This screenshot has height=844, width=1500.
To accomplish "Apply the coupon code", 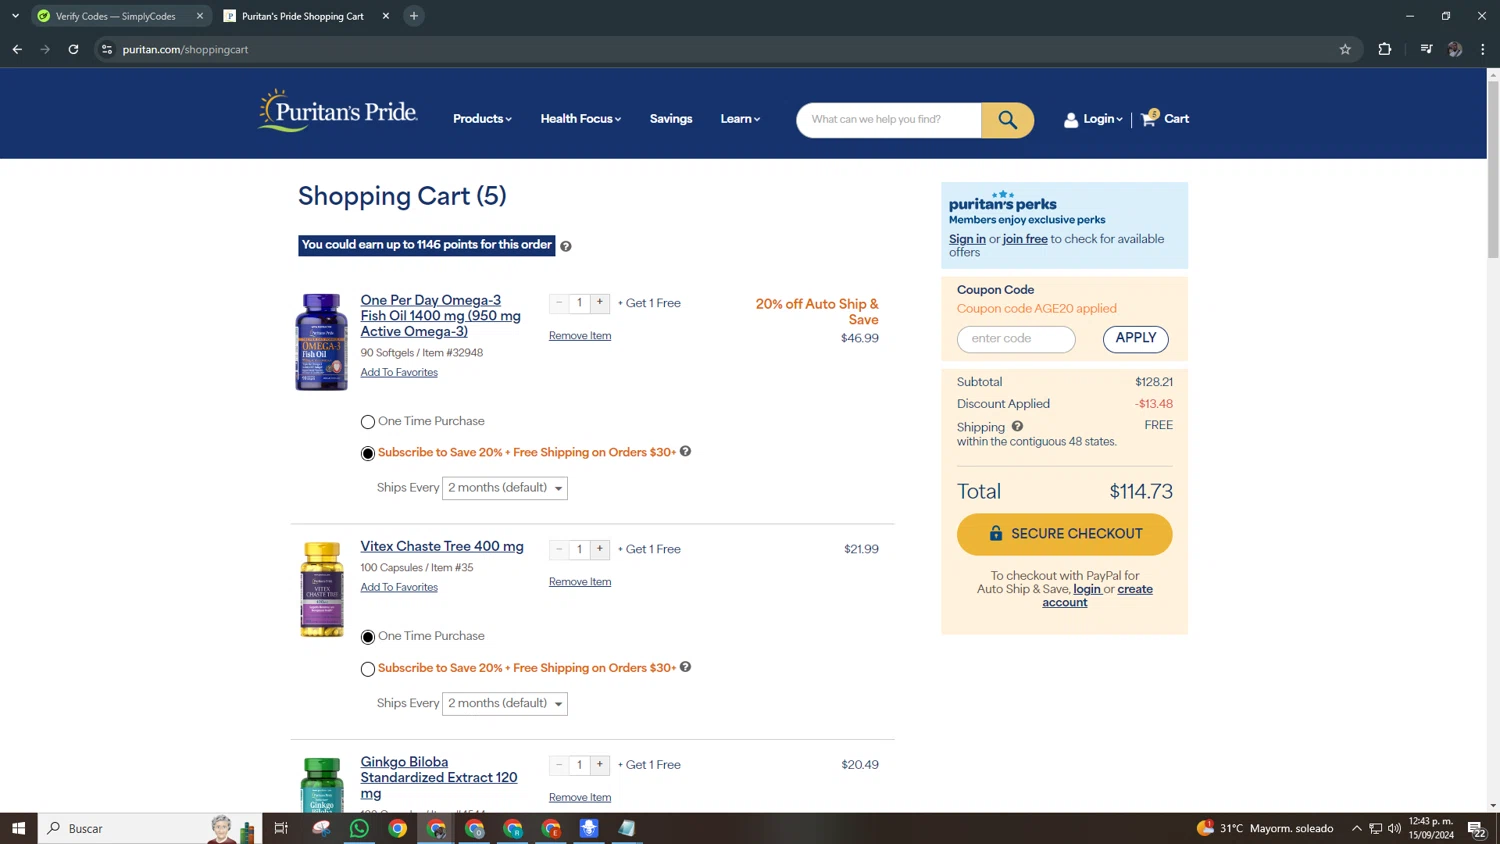I will tap(1136, 339).
